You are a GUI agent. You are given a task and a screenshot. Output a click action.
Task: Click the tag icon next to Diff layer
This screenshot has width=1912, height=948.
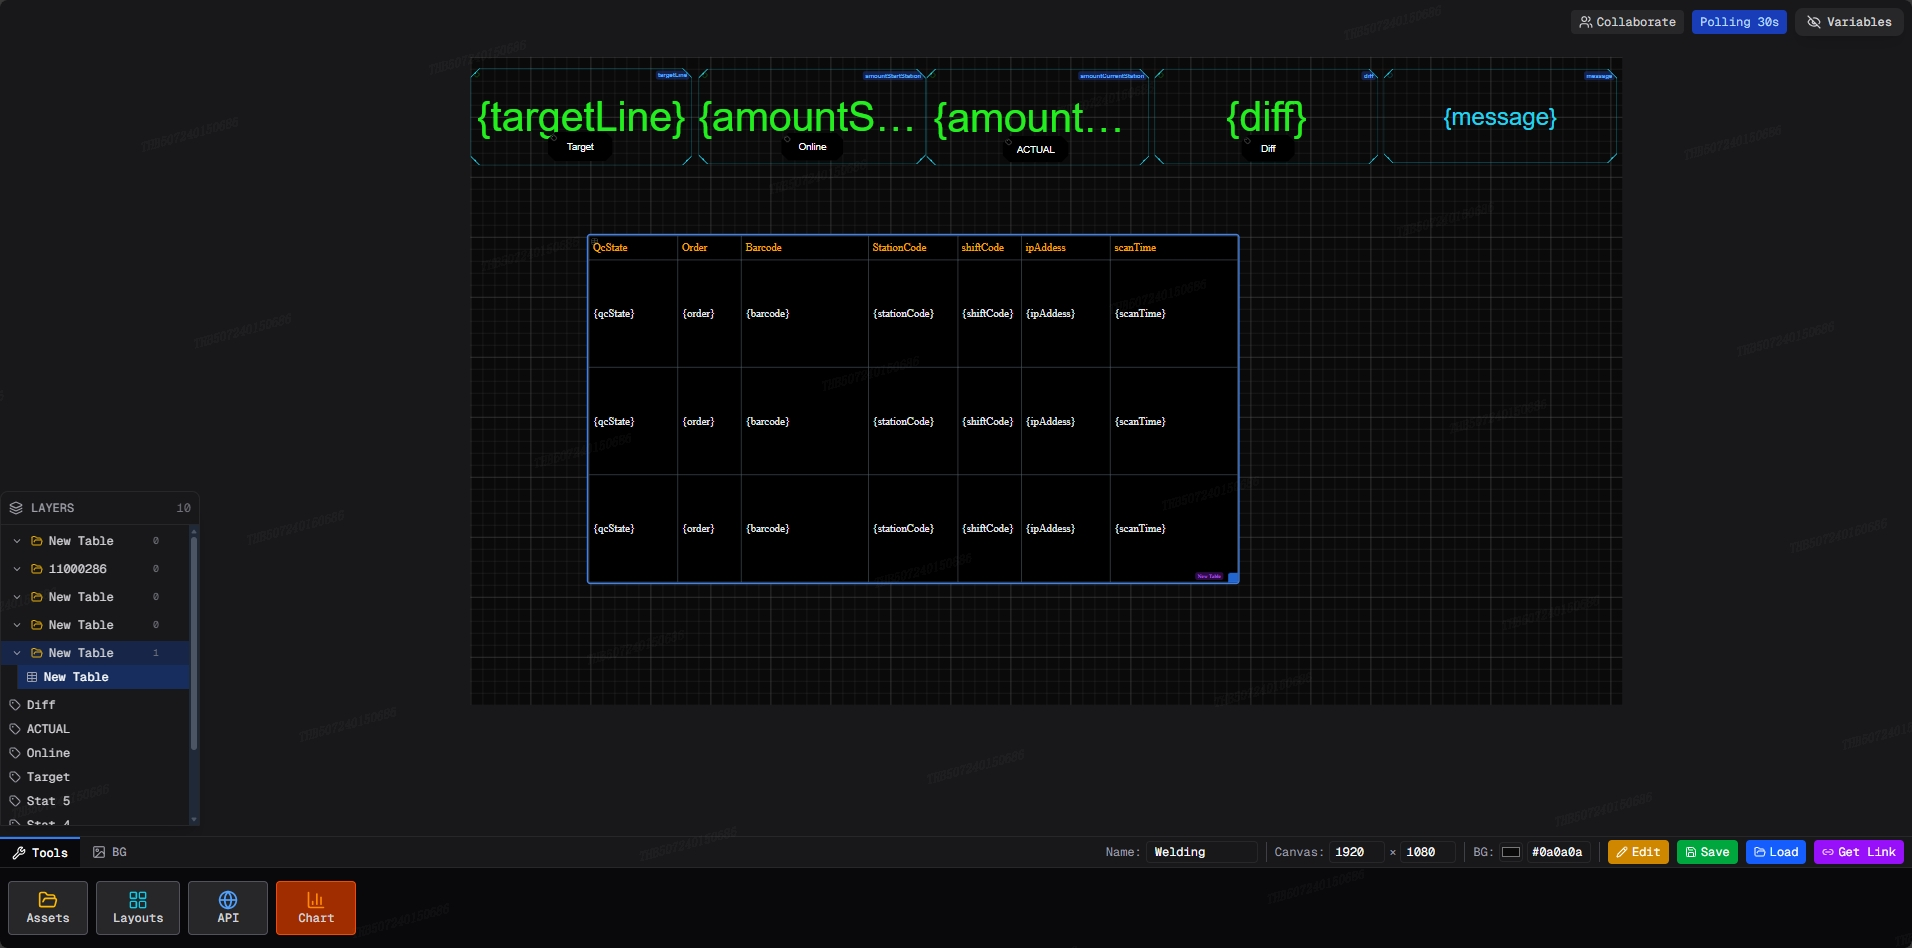tap(15, 705)
